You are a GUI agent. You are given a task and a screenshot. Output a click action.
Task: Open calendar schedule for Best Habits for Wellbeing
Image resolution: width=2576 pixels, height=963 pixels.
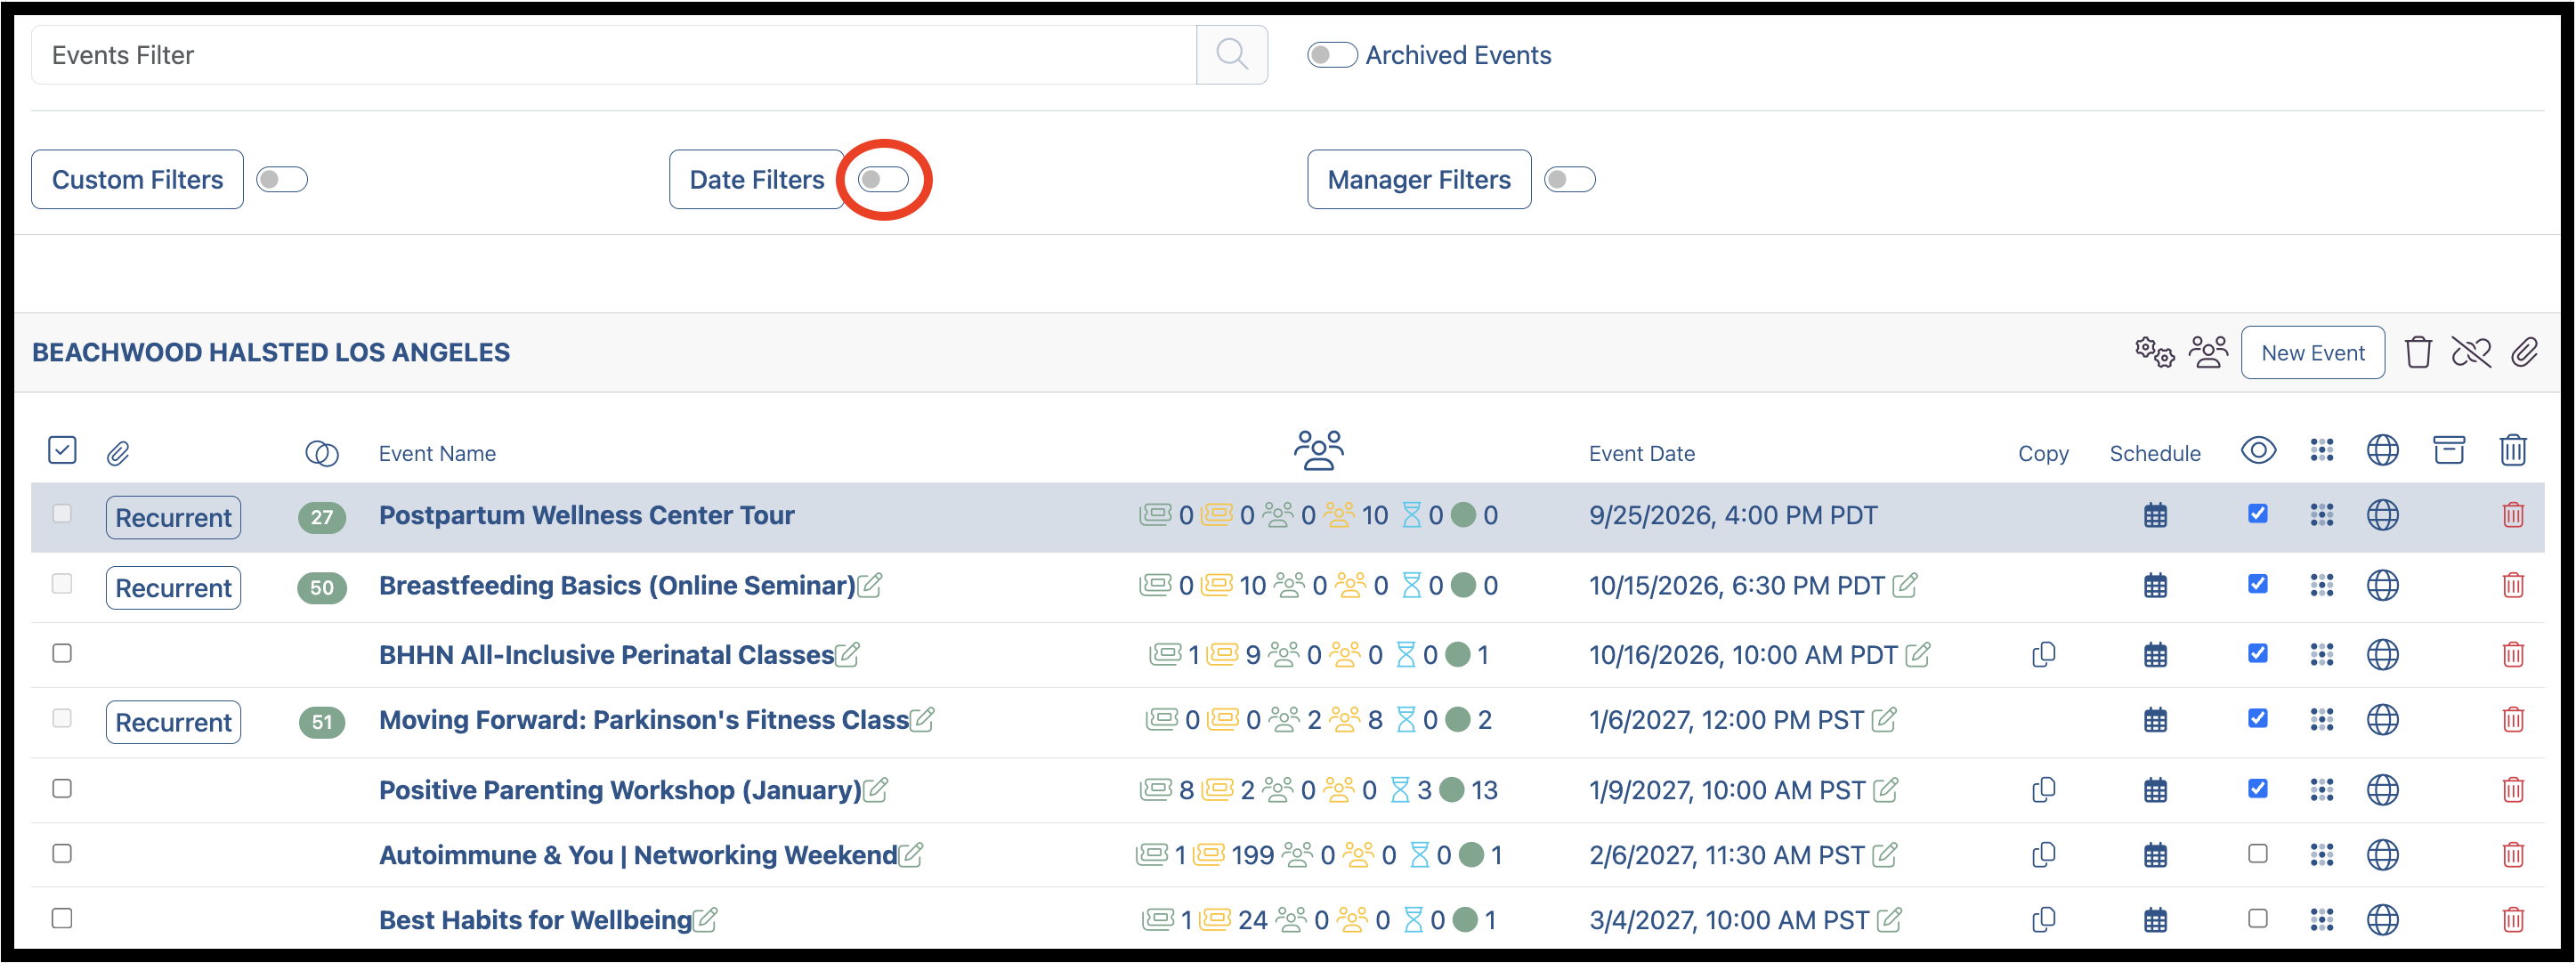[2155, 920]
